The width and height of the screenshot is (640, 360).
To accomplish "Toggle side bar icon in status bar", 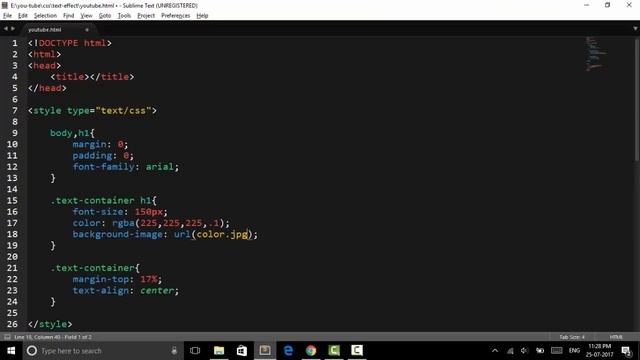I will point(7,337).
